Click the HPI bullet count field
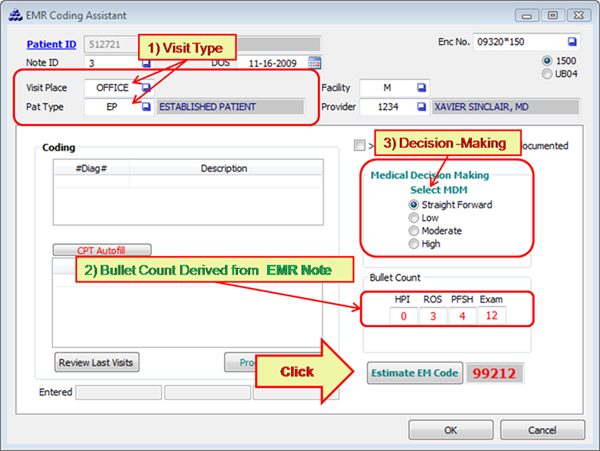Viewport: 600px width, 451px height. (x=403, y=317)
